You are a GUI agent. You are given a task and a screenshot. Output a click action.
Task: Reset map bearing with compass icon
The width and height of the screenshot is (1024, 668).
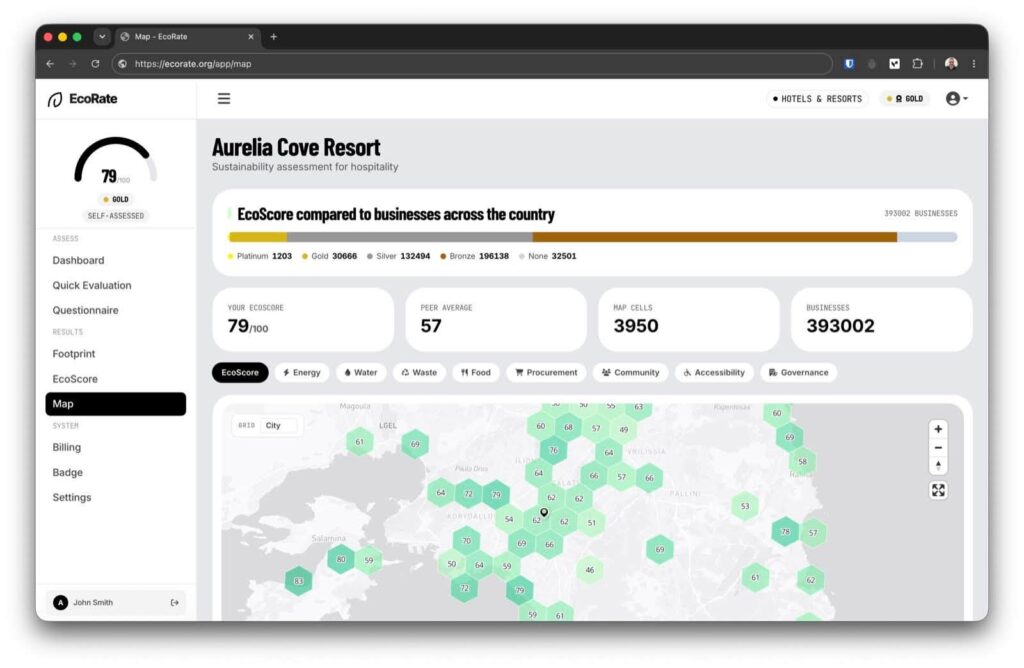click(x=938, y=466)
